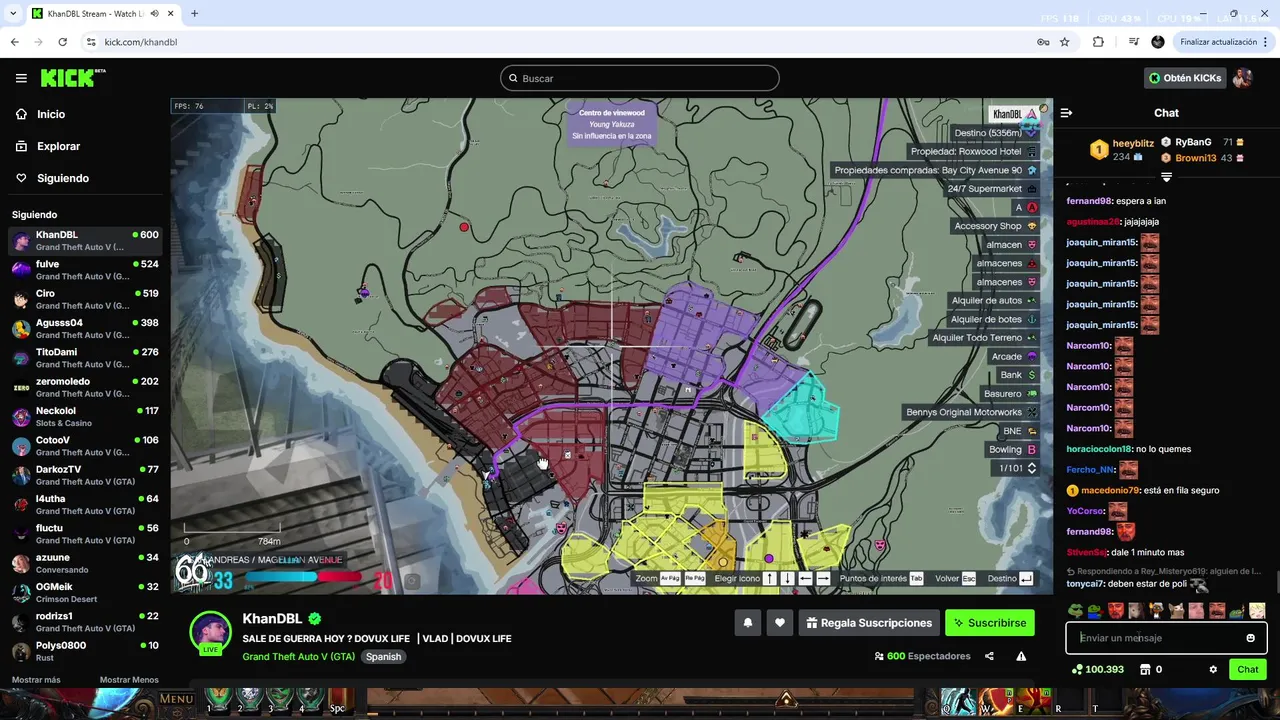Screen dimensions: 1280x720
Task: Open Explorar in sidebar
Action: pyautogui.click(x=58, y=146)
